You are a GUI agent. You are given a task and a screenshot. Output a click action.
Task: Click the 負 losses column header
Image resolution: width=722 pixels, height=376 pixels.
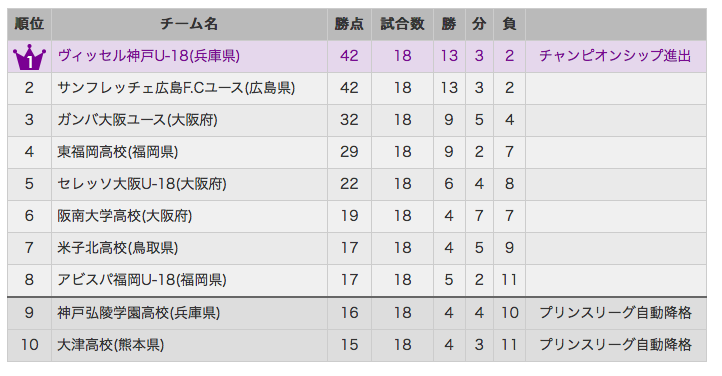point(509,24)
